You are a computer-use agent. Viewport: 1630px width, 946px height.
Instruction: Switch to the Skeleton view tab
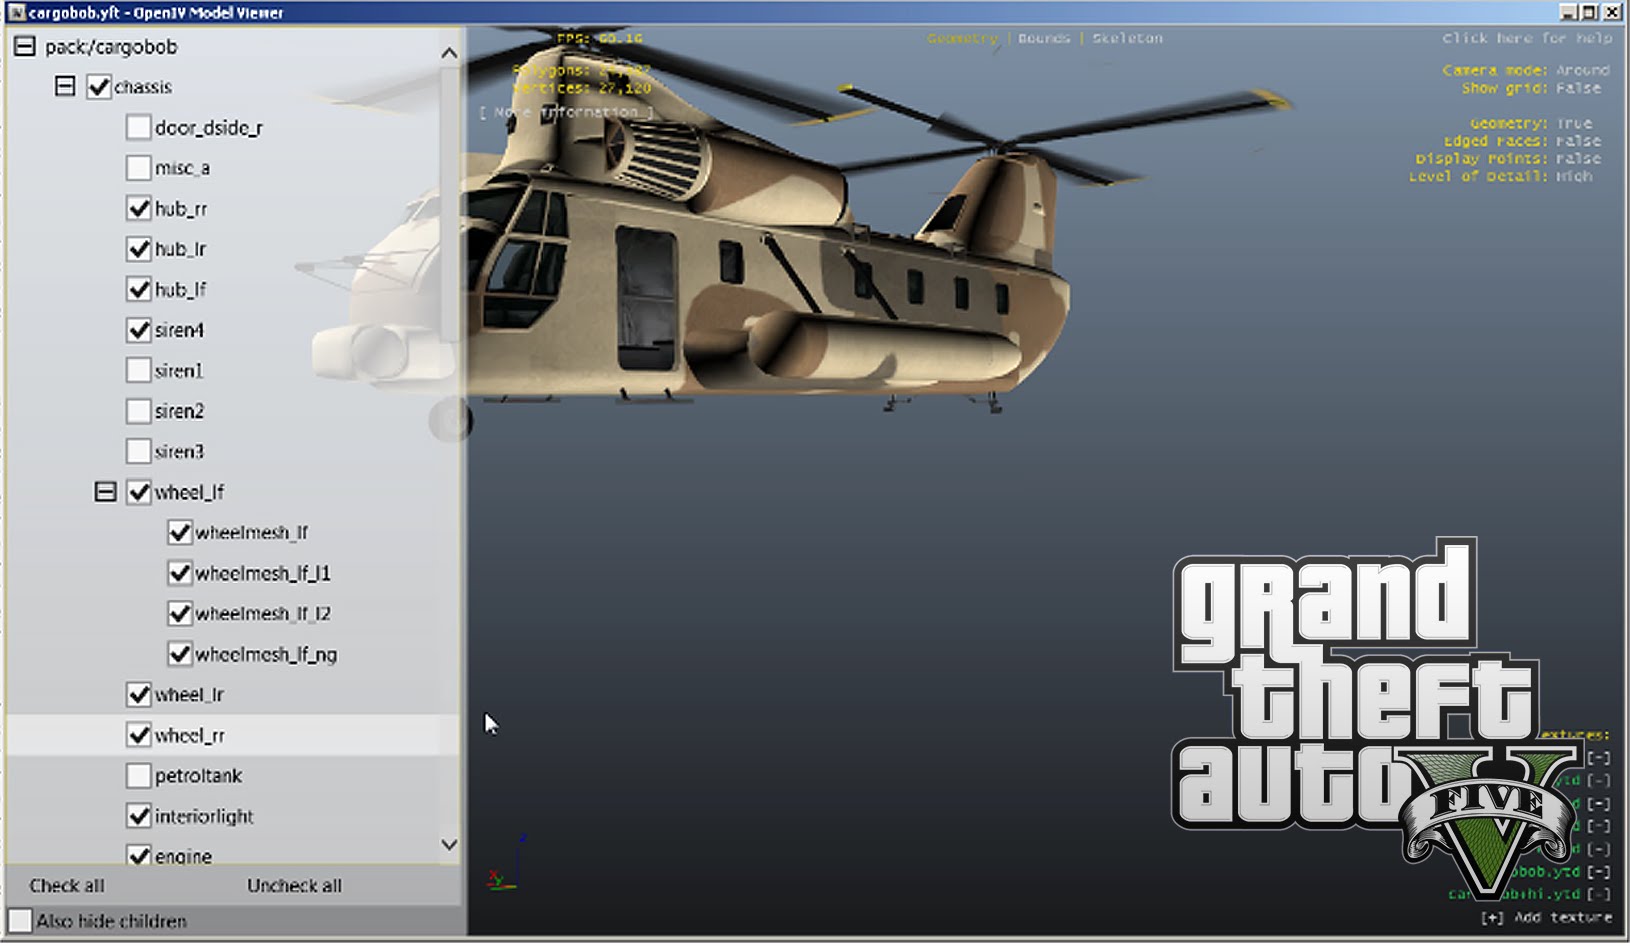(x=1127, y=38)
